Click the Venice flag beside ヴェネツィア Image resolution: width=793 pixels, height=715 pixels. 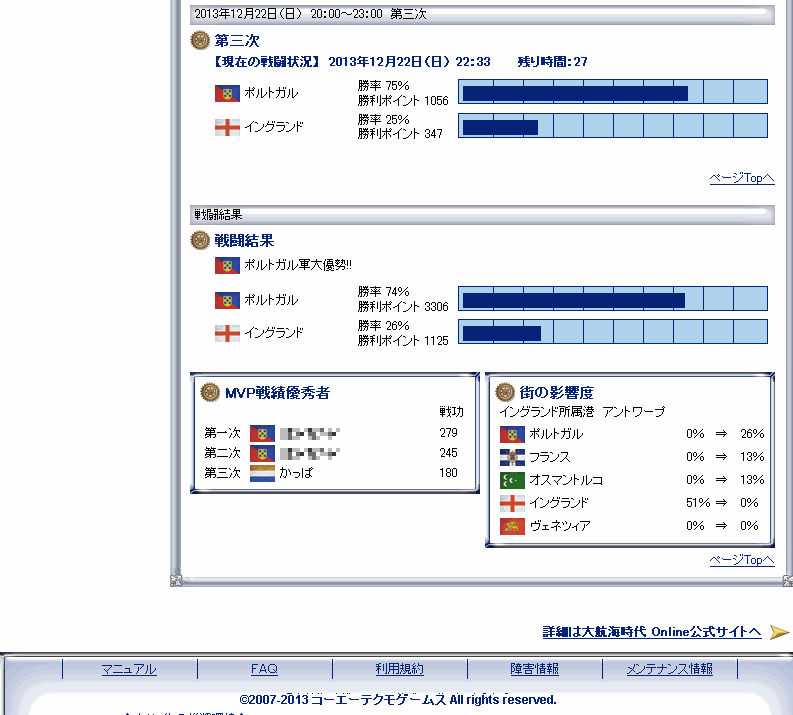(x=512, y=526)
